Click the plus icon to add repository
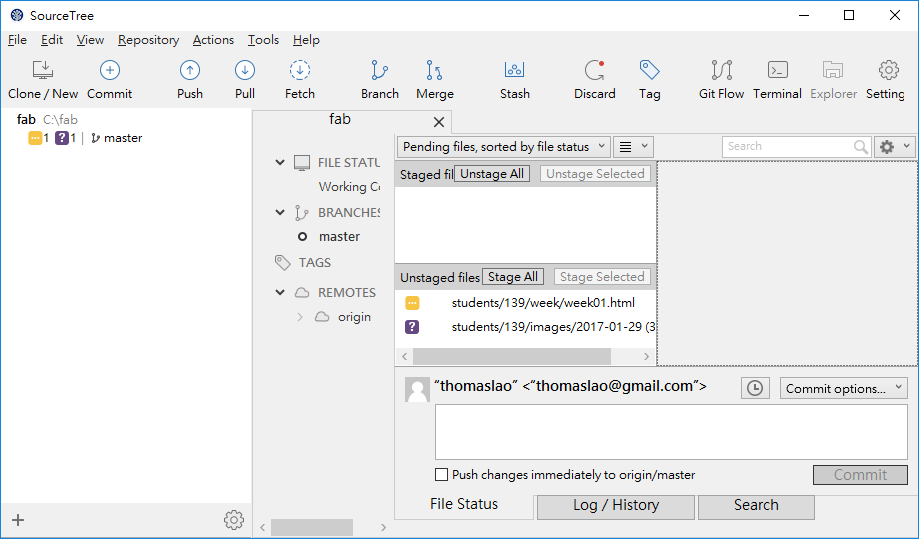The height and width of the screenshot is (539, 919). (18, 520)
